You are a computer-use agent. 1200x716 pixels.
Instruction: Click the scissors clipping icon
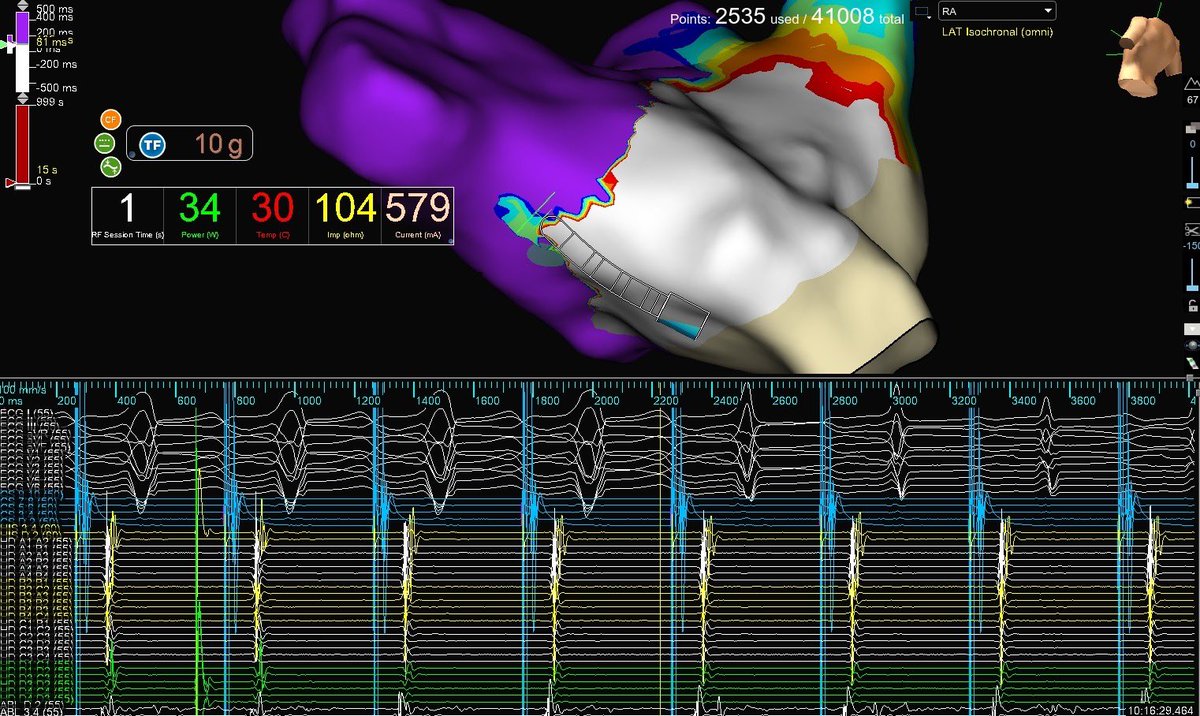[x=1191, y=229]
